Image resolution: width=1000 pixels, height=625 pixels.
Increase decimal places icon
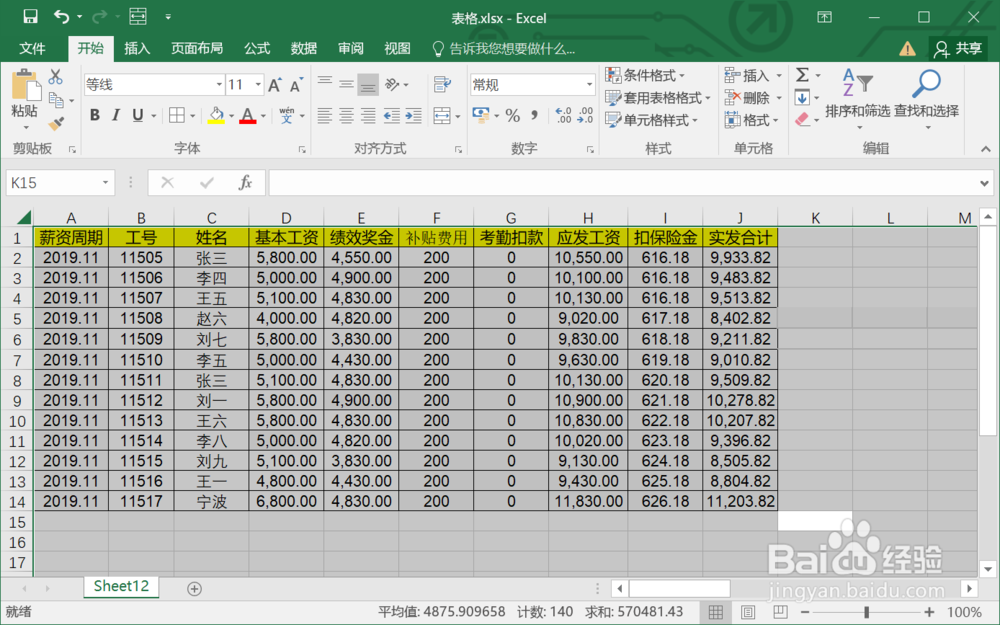coord(564,115)
